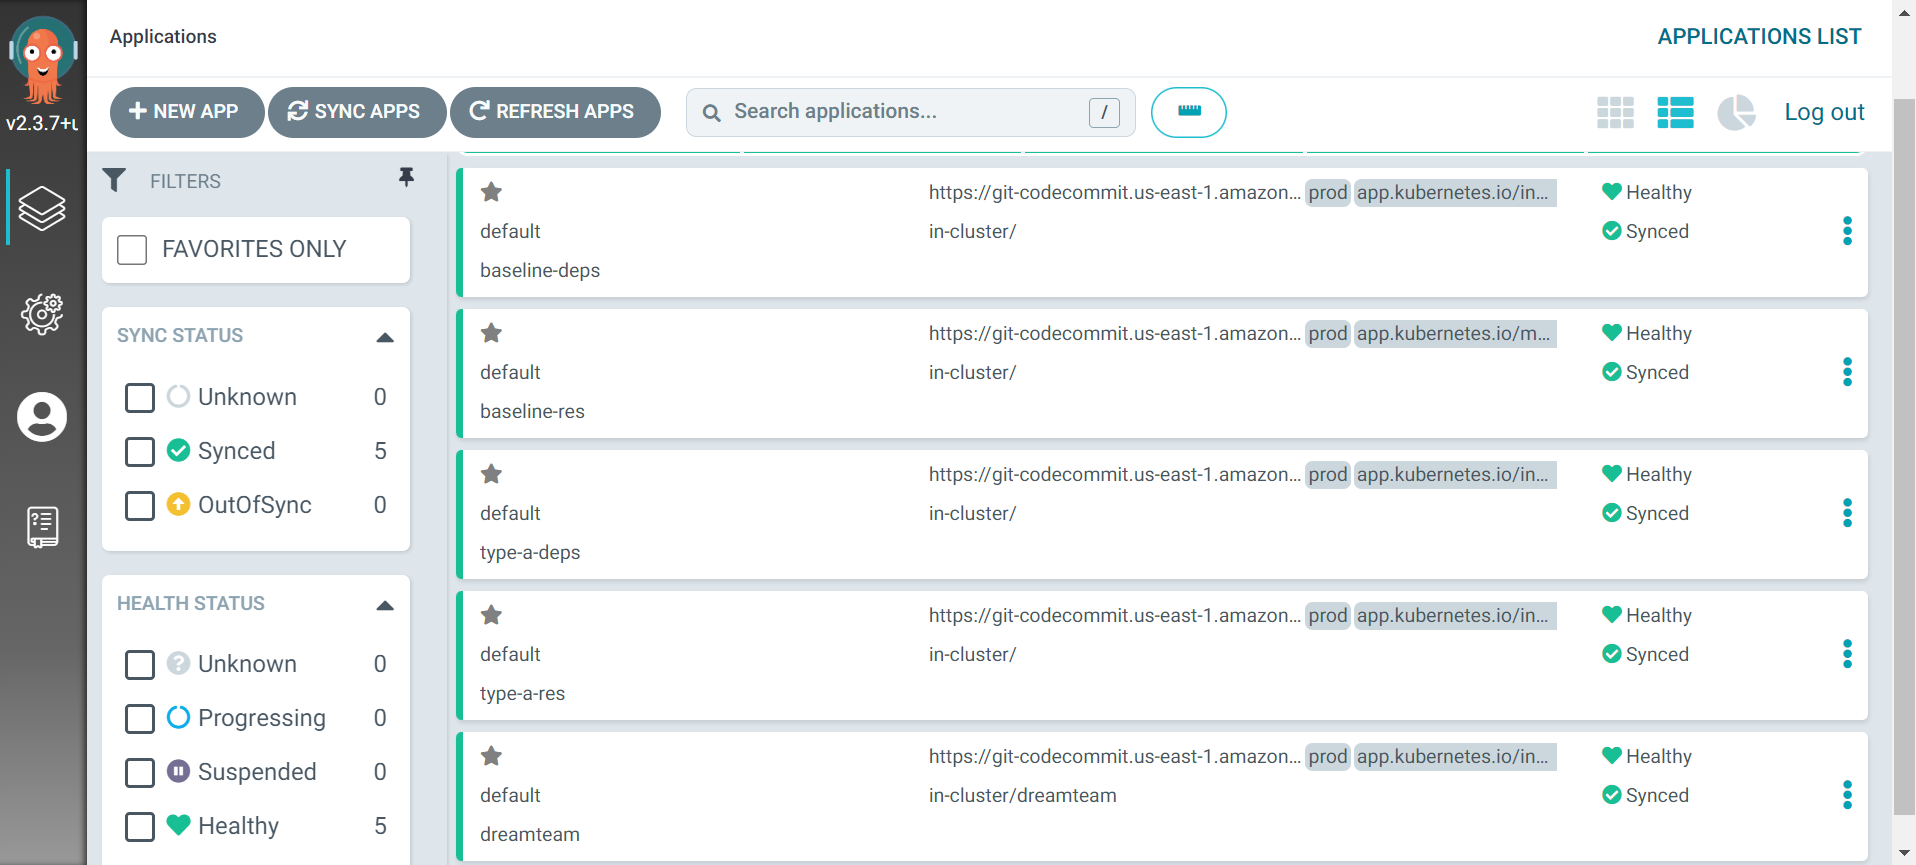Click the Log out link

tap(1824, 112)
